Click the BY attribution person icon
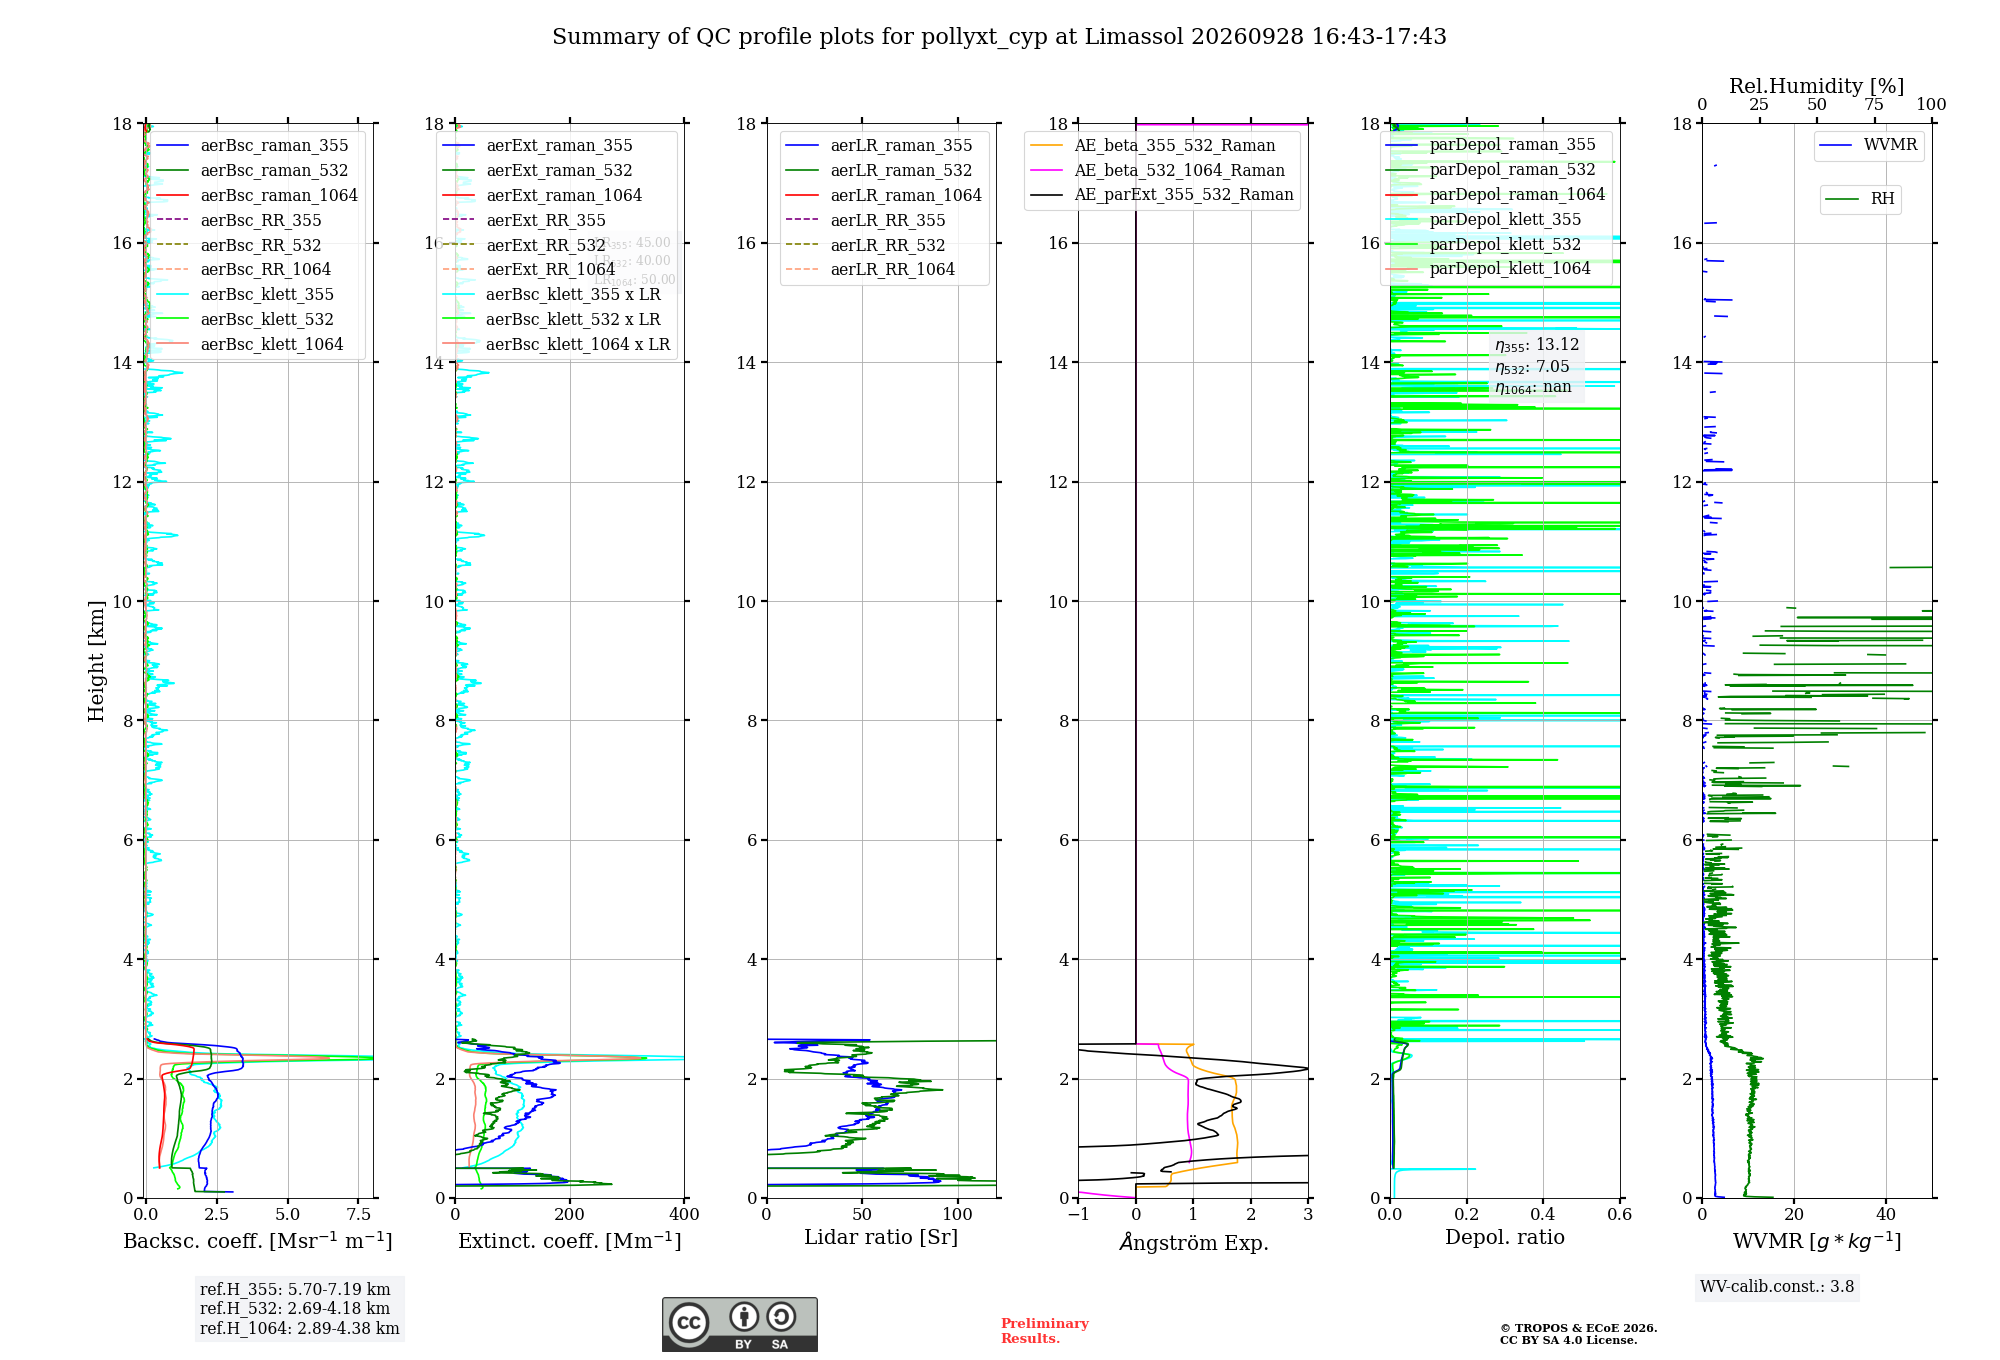2000x1360 pixels. [x=743, y=1316]
